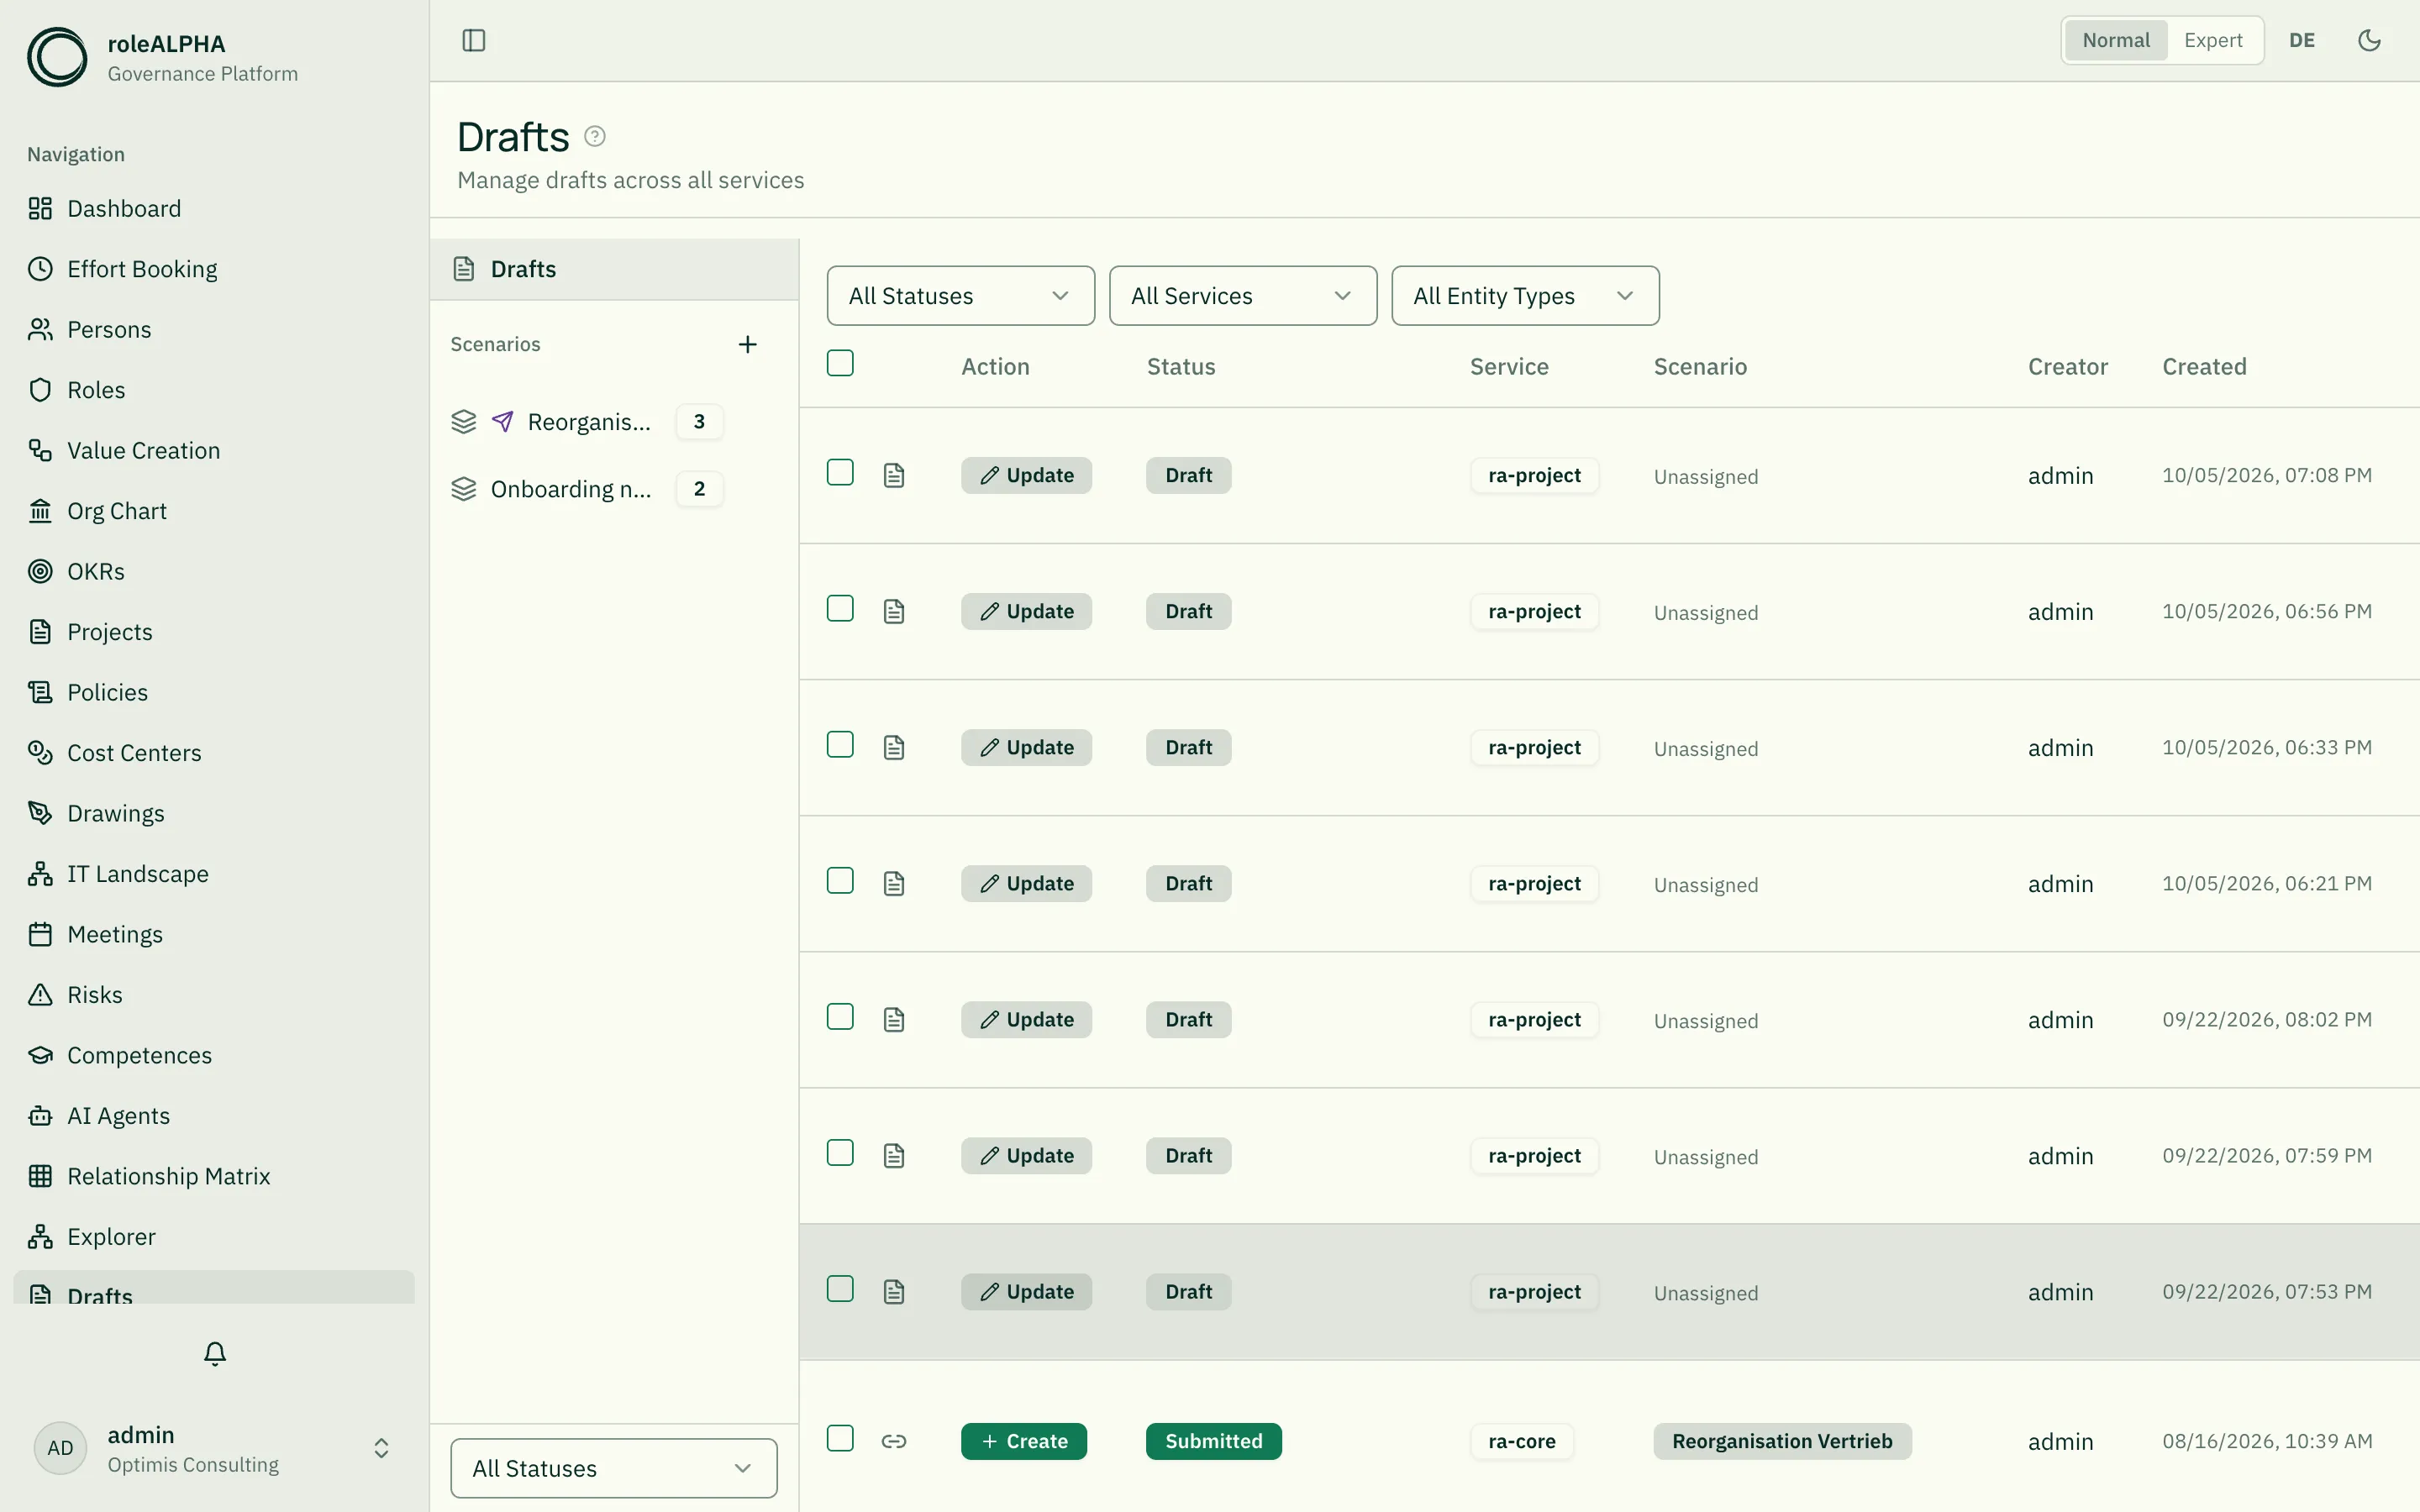Click the paper-plane icon on Reorganis... scenario
This screenshot has height=1512, width=2420.
point(503,422)
